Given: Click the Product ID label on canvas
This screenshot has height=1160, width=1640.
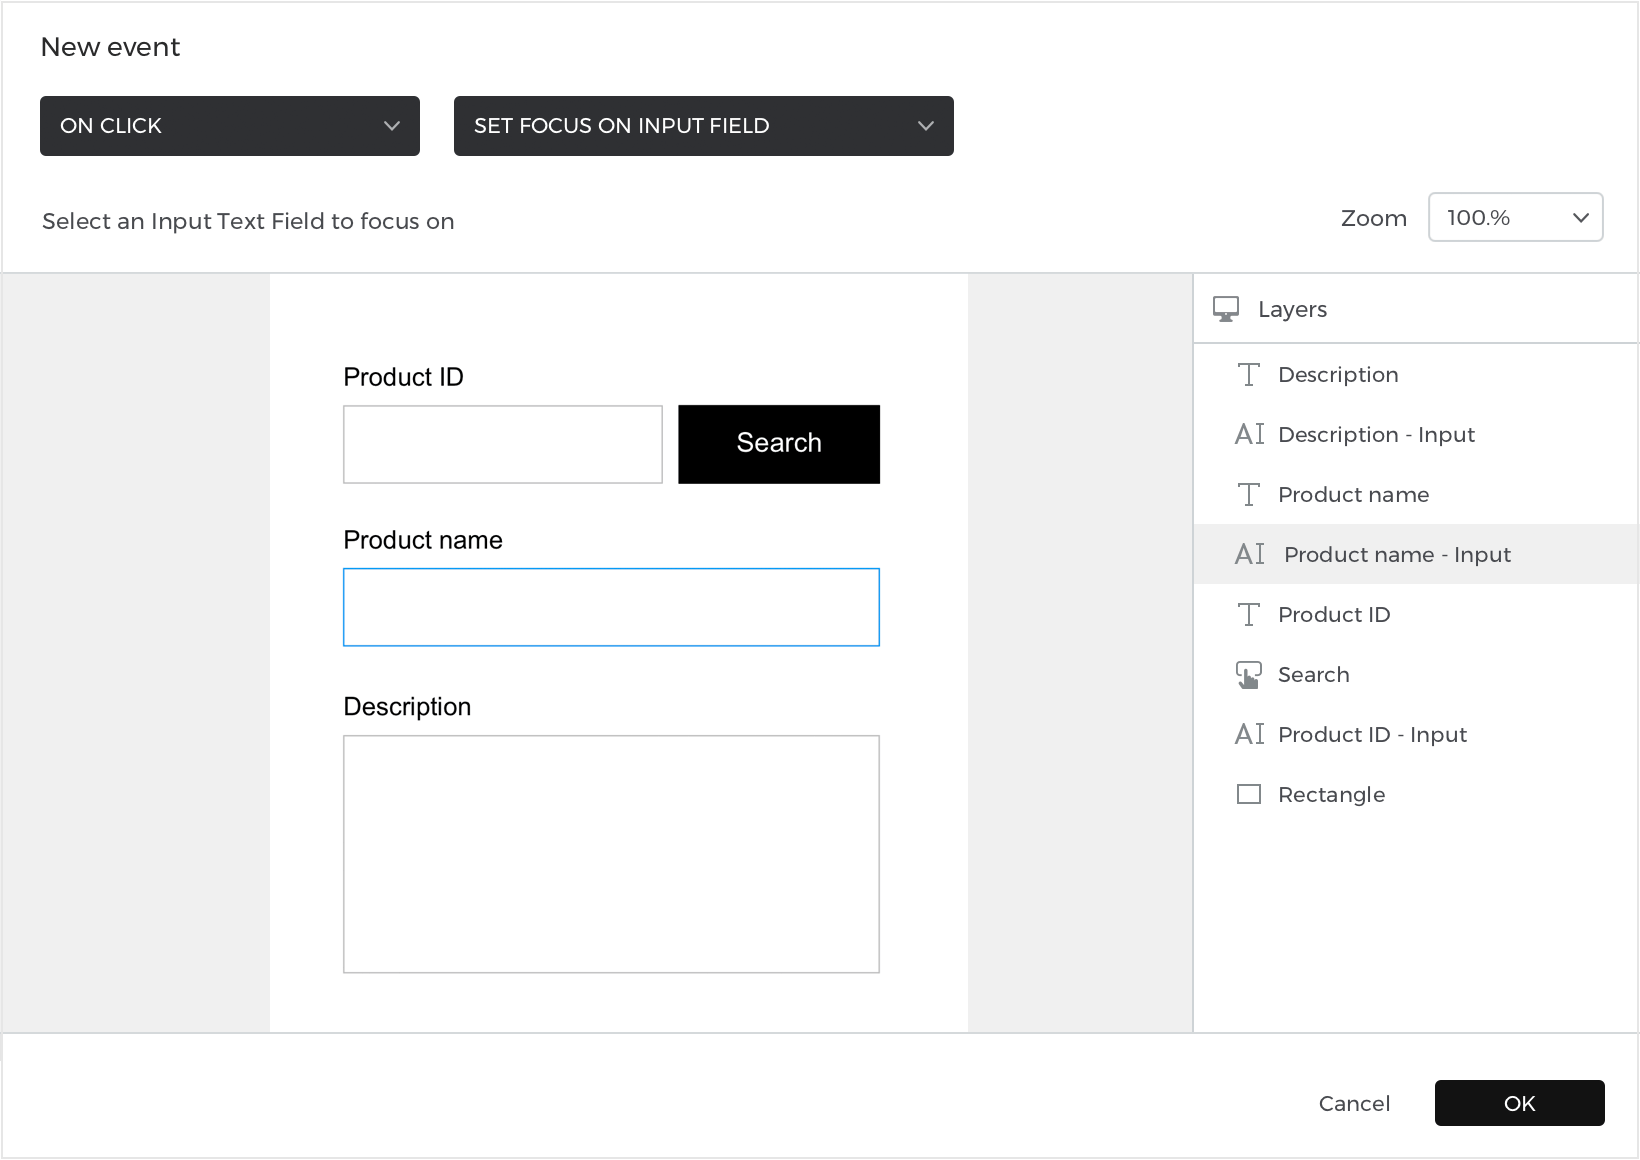Looking at the screenshot, I should [403, 377].
